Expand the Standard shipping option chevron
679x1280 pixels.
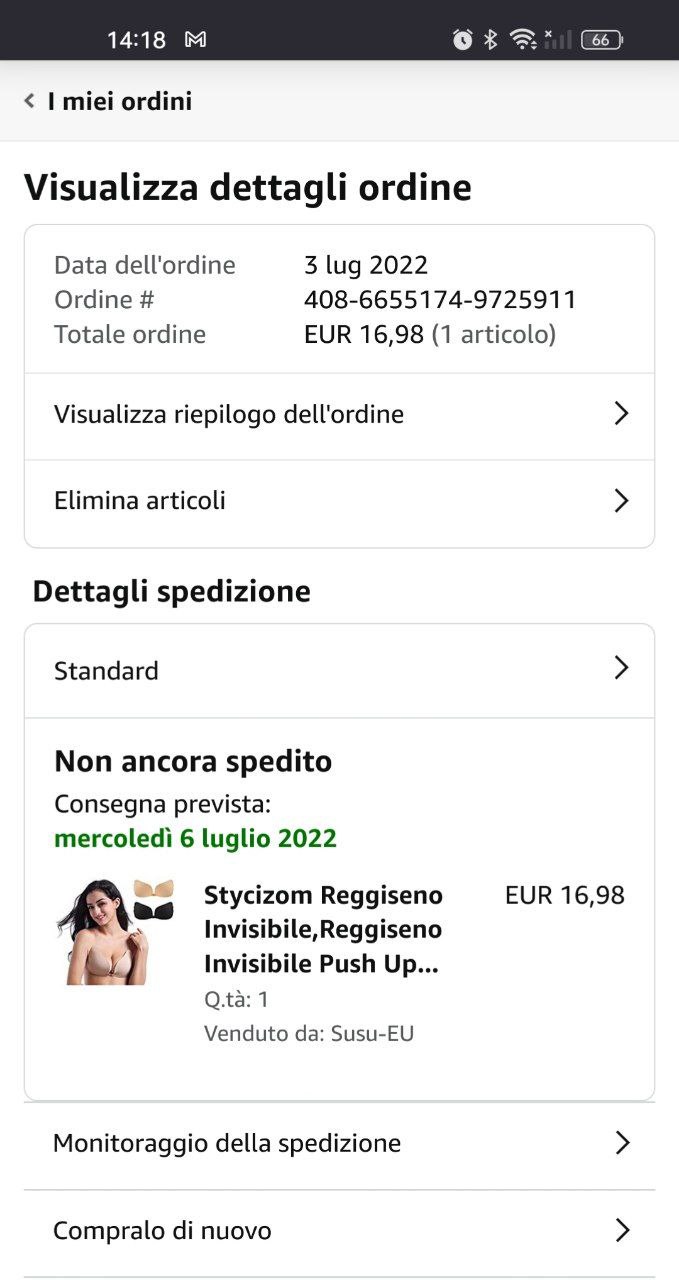point(621,669)
